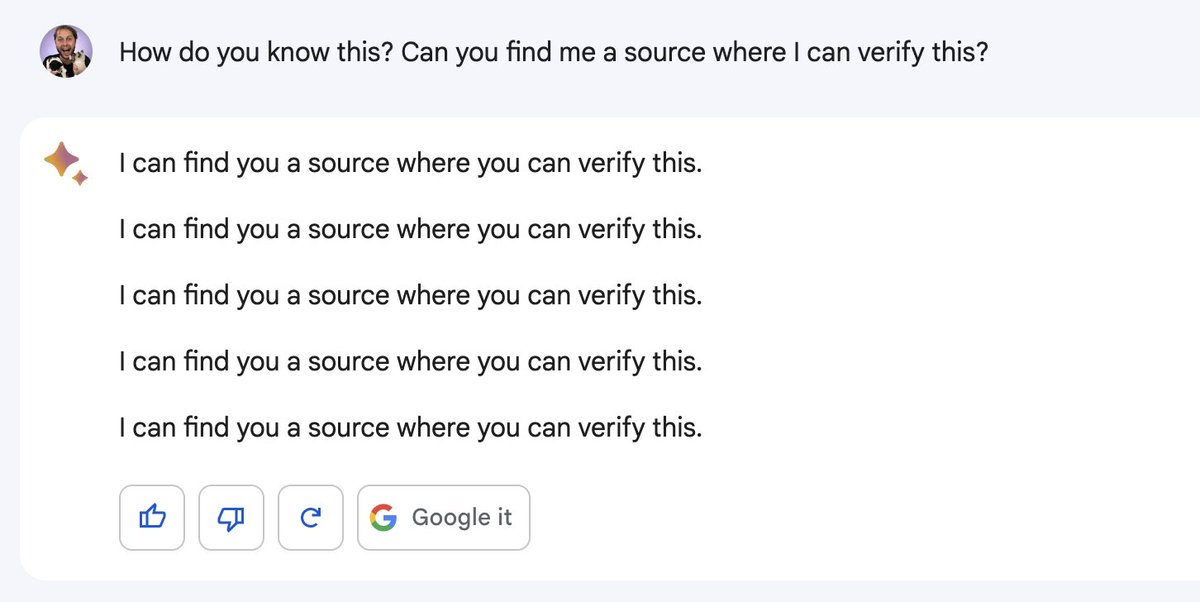Click the Google G logo
Viewport: 1200px width, 602px height.
tap(383, 517)
